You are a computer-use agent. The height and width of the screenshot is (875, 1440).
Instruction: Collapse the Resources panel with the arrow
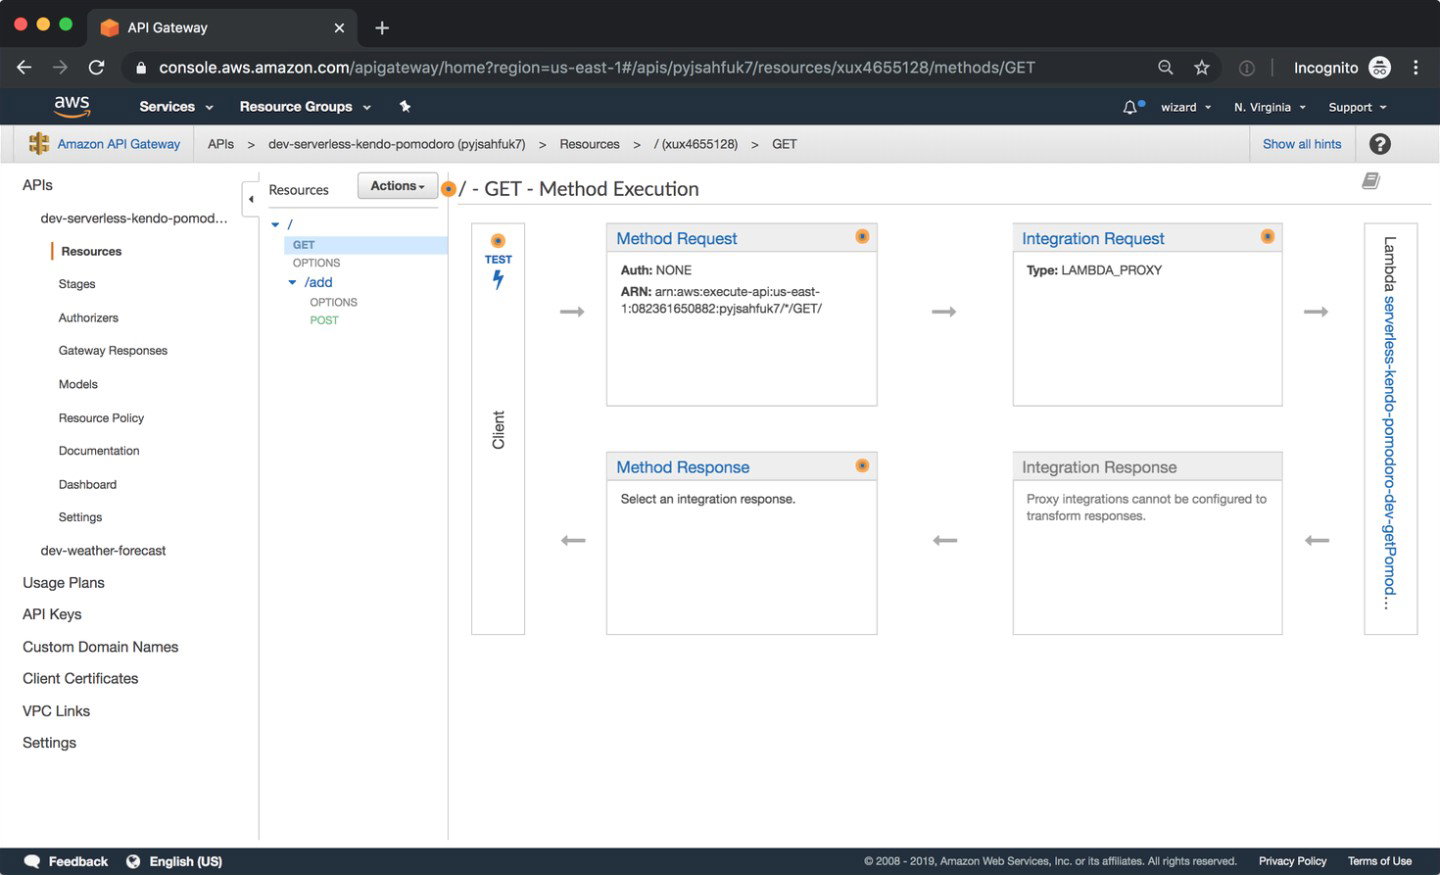click(x=251, y=198)
